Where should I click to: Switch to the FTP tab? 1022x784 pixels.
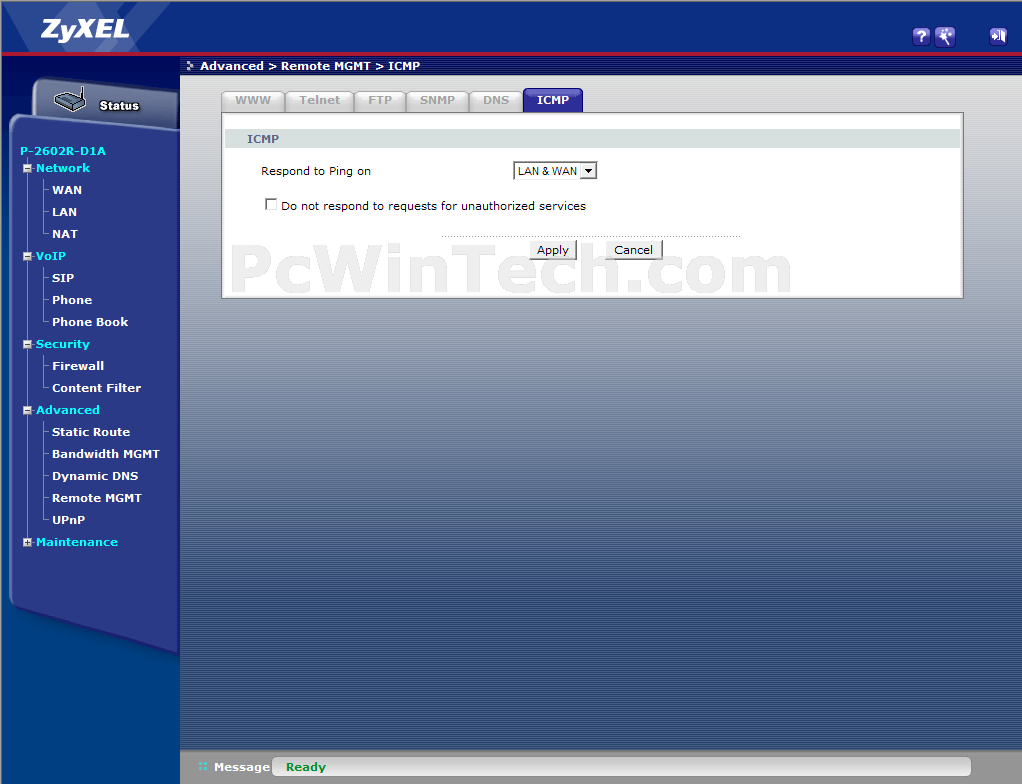(380, 100)
